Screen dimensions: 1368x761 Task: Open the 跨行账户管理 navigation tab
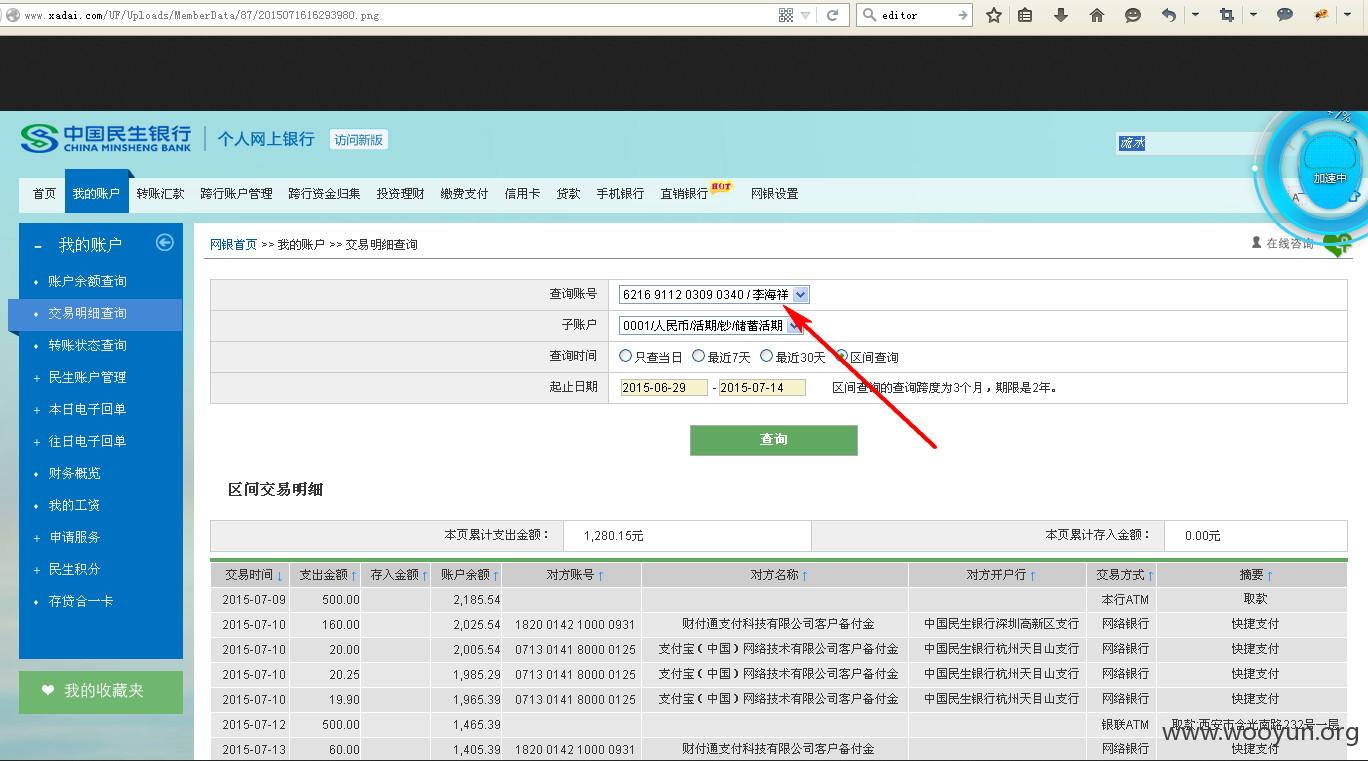tap(236, 194)
